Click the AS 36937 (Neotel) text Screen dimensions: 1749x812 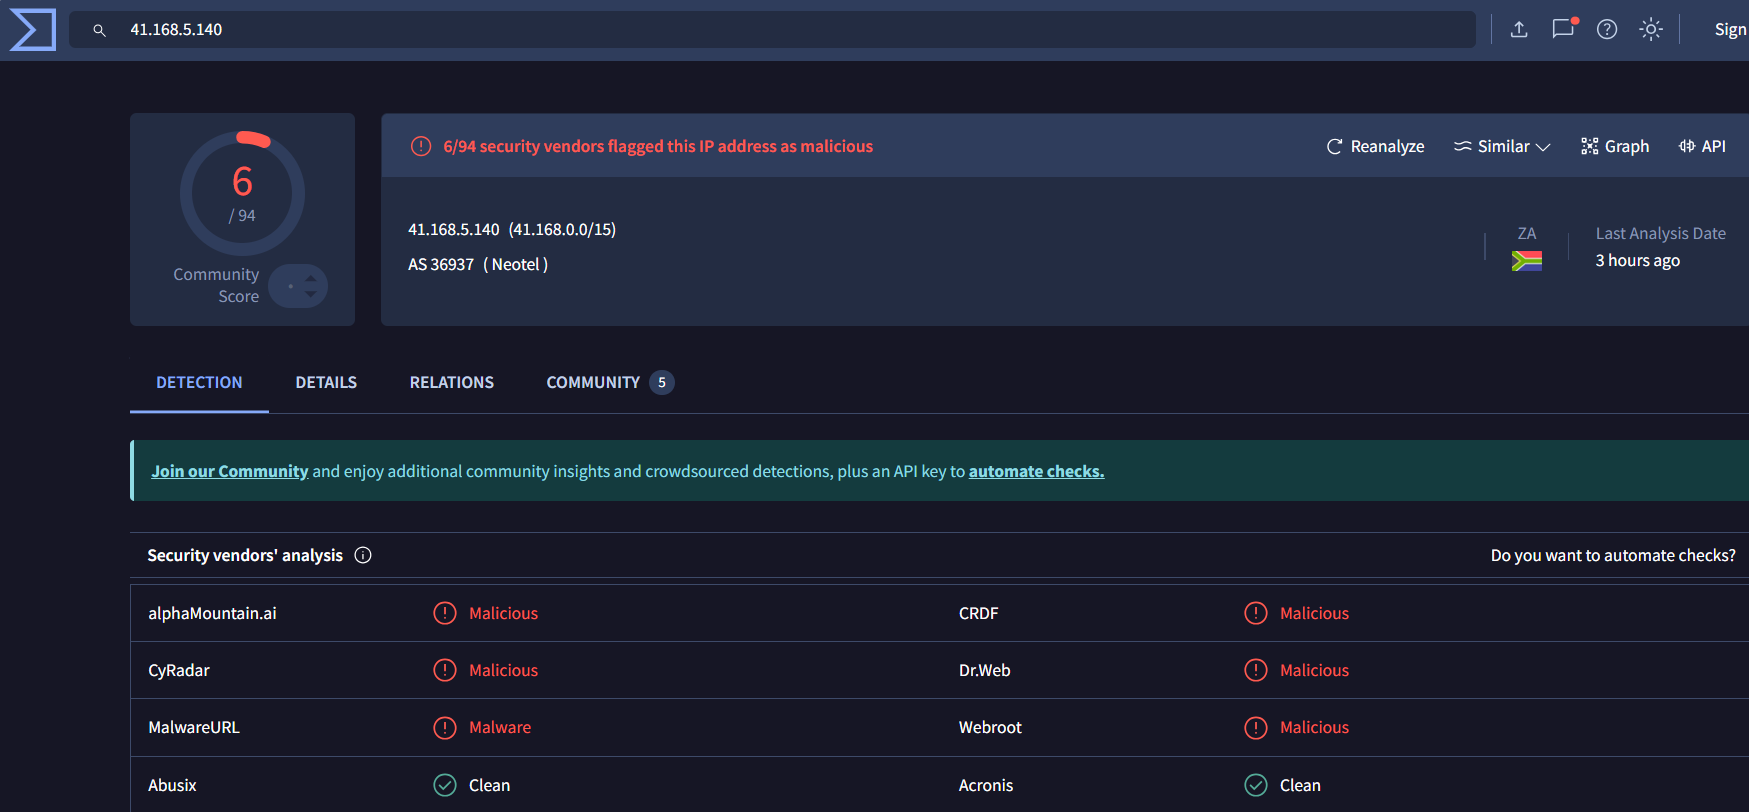coord(478,264)
